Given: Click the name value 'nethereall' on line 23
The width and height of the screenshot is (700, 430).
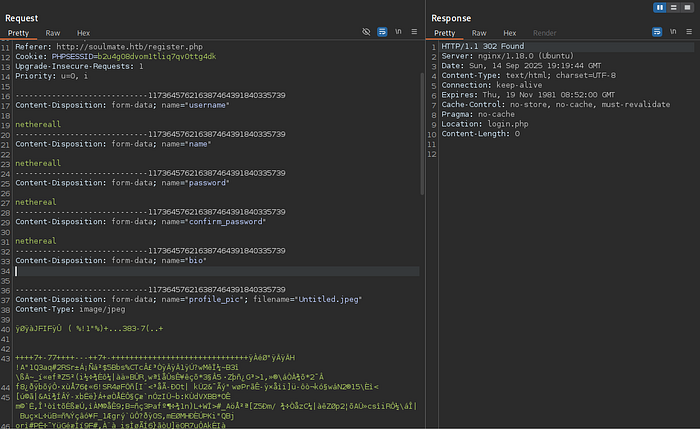Looking at the screenshot, I should point(38,163).
